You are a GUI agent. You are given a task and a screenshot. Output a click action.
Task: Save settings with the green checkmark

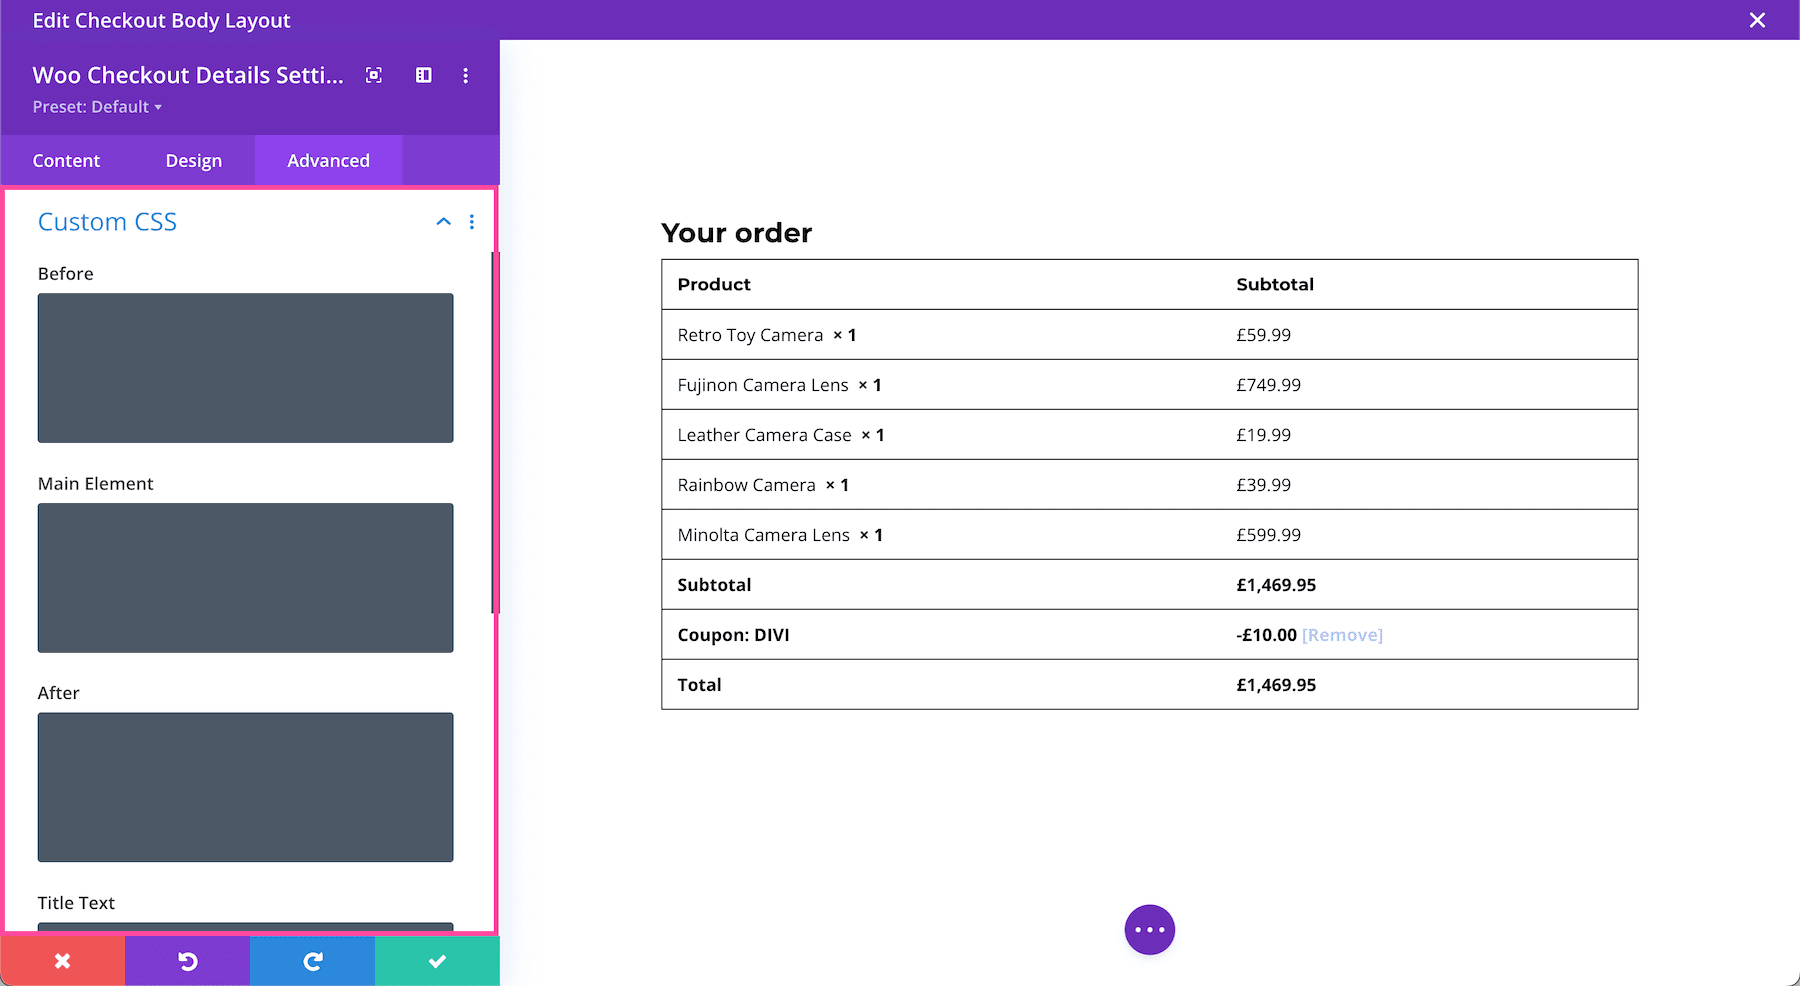pos(437,960)
